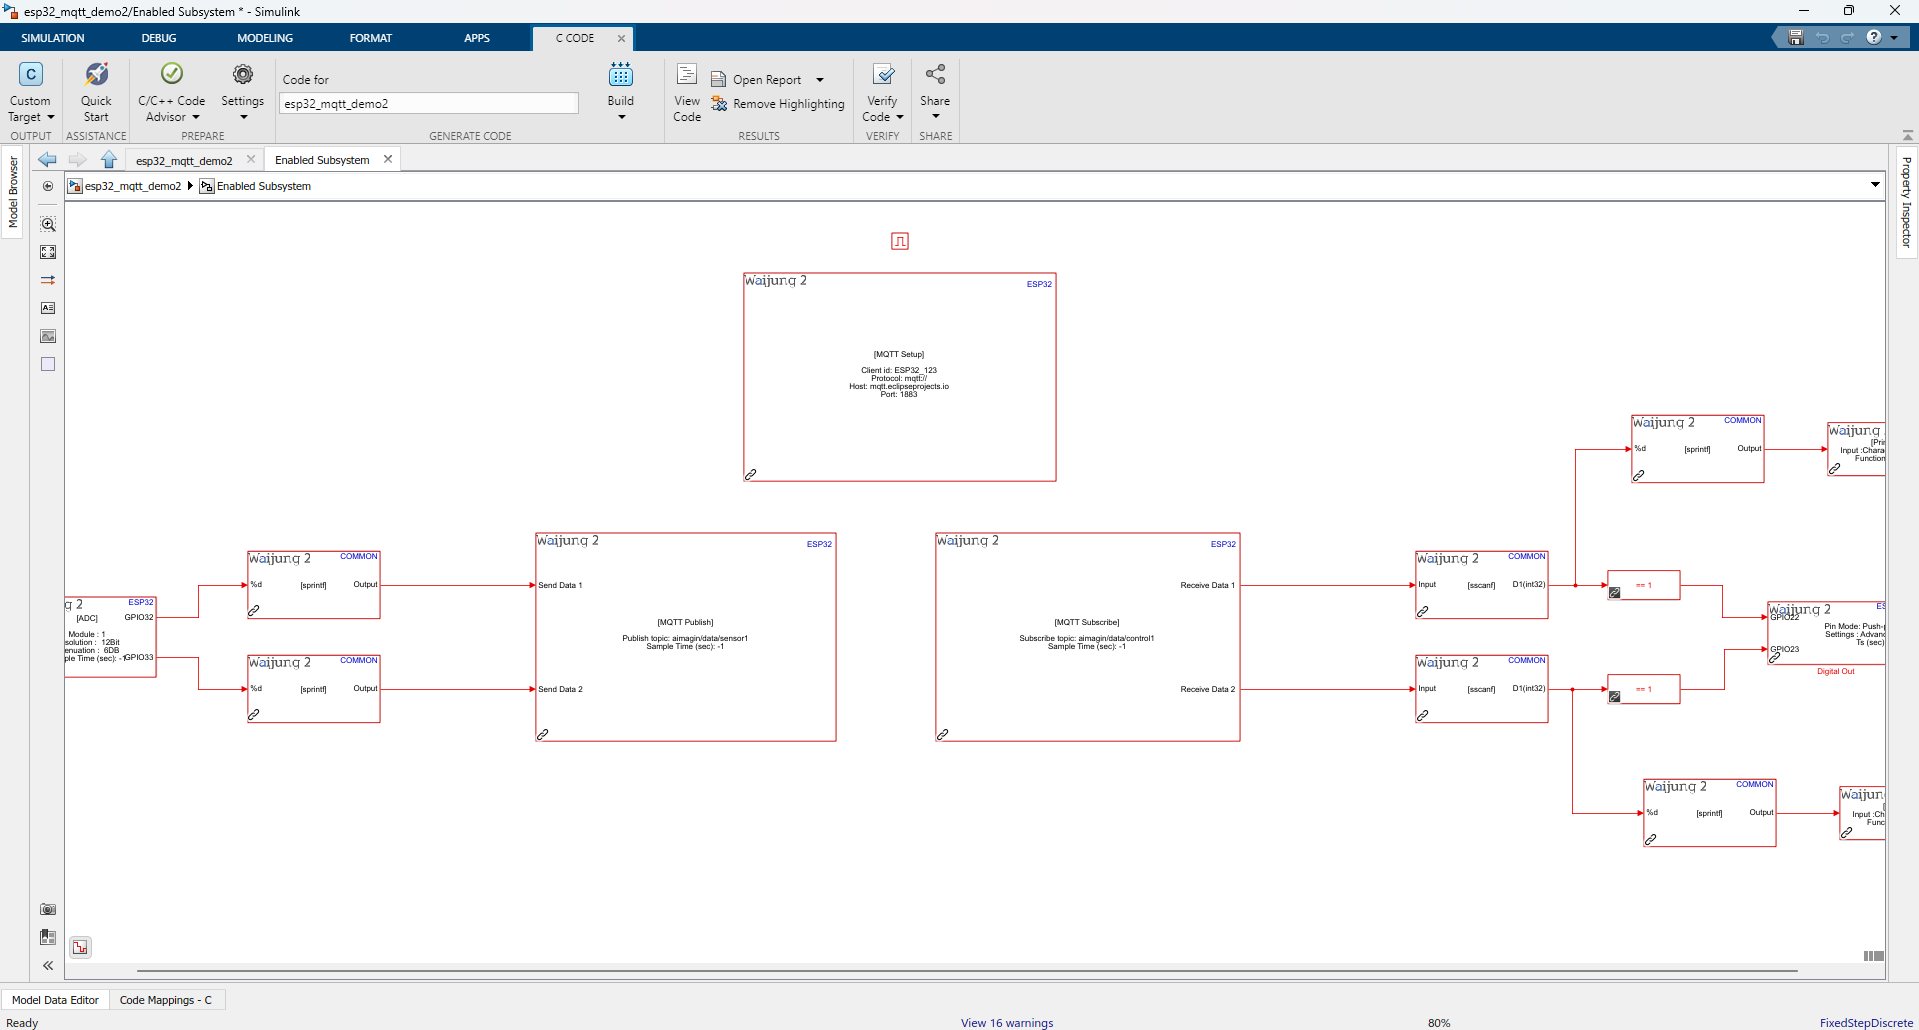Viewport: 1919px width, 1030px height.
Task: Expand the Share dropdown arrow
Action: pyautogui.click(x=935, y=117)
